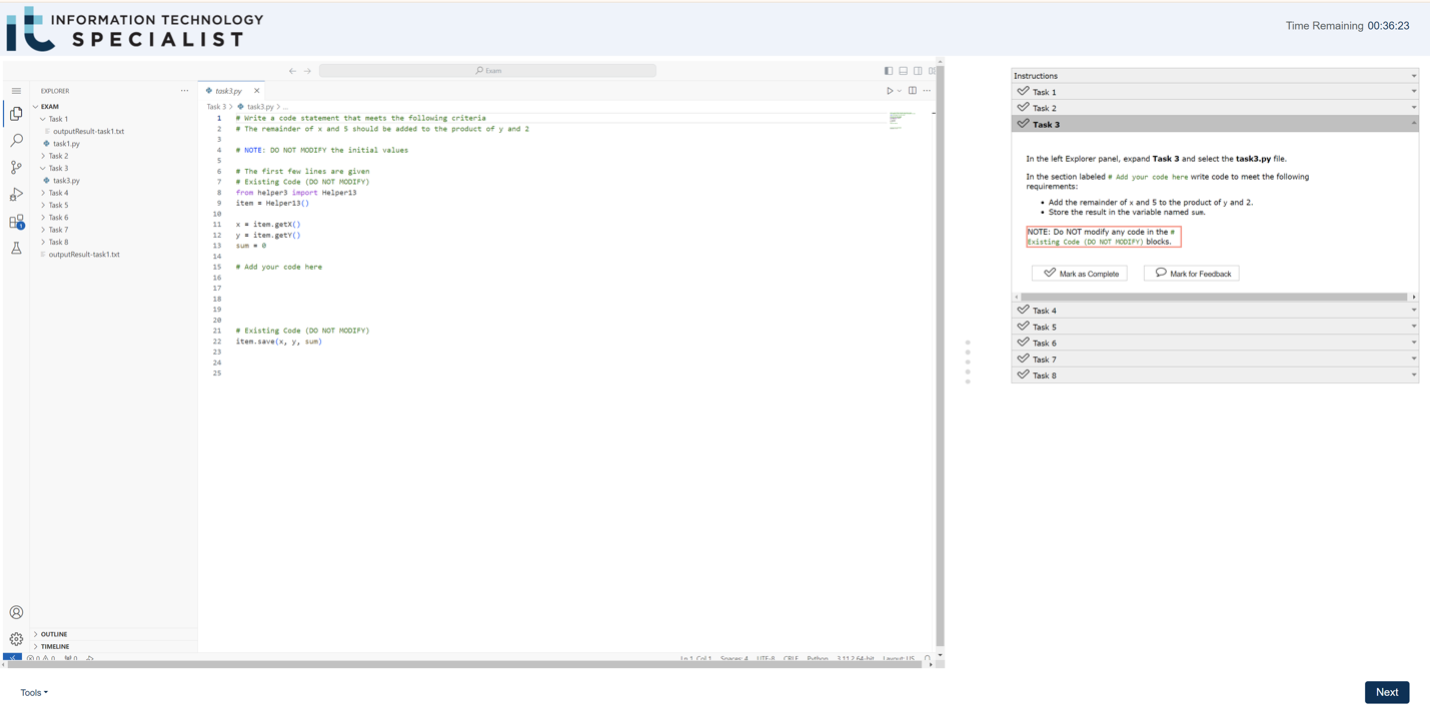Toggle the secondary sidebar visibility
Viewport: 1430px width, 721px height.
tap(918, 70)
